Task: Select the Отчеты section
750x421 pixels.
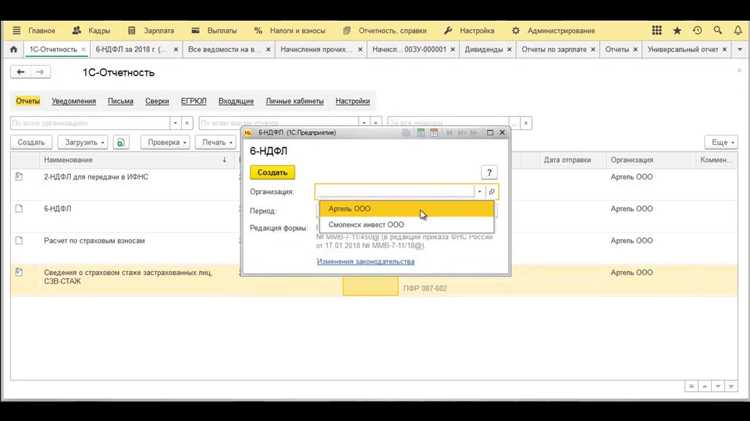Action: [x=28, y=101]
